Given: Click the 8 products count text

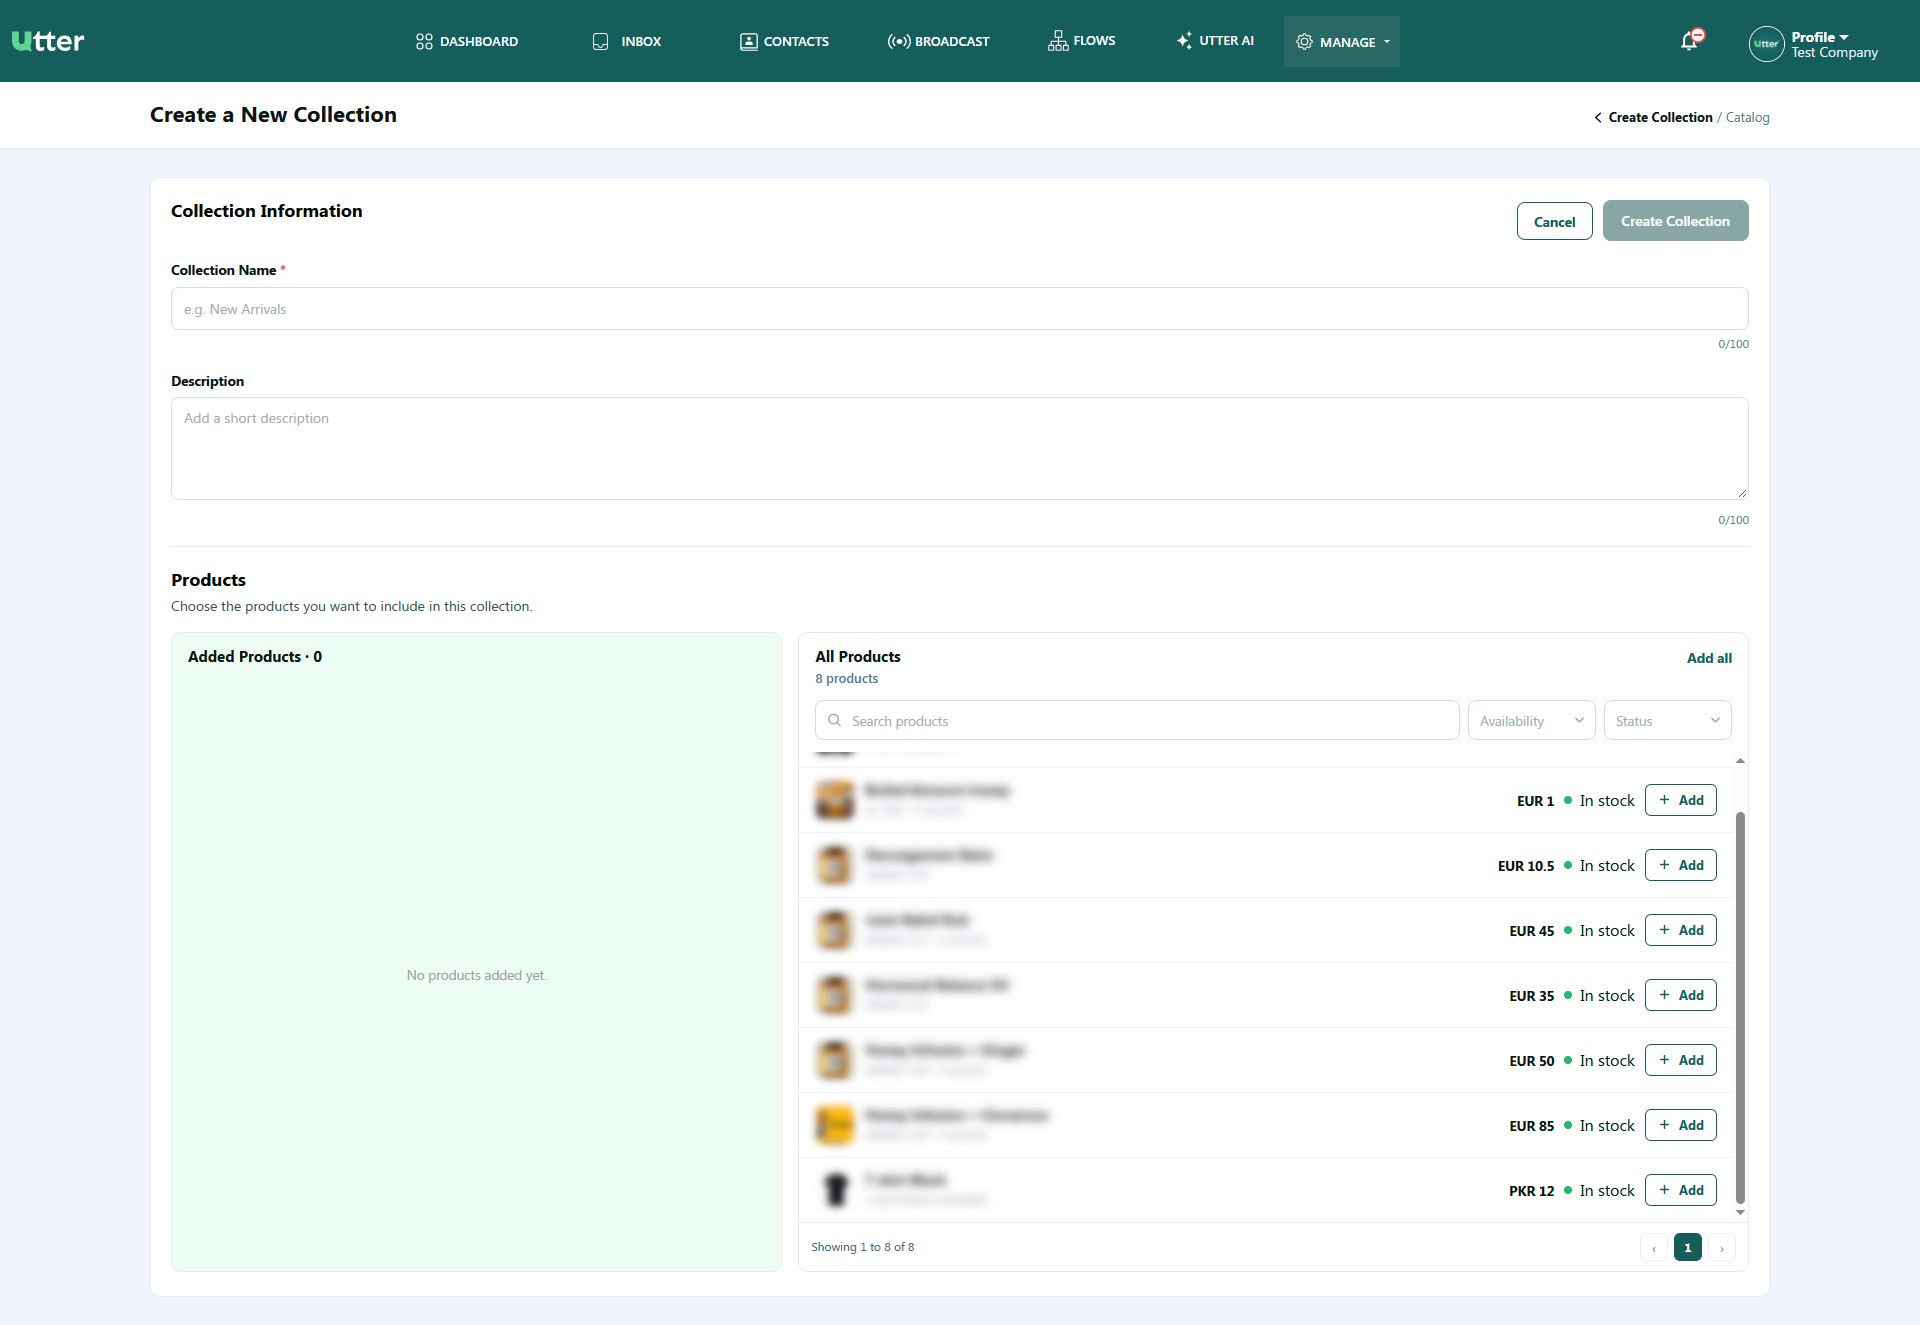Looking at the screenshot, I should [x=846, y=678].
